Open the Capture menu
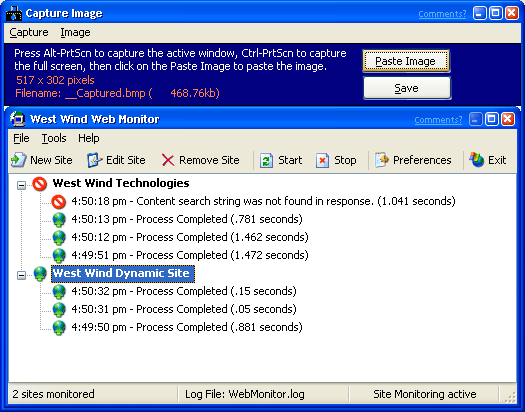Screen dimensions: 525x412 tap(29, 32)
